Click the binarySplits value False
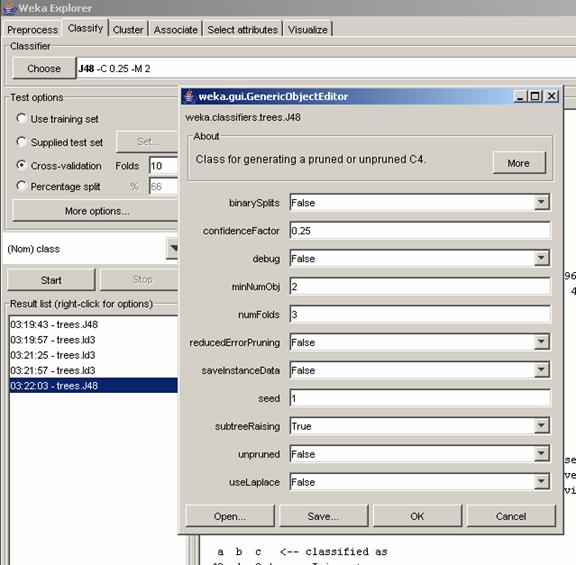Image resolution: width=576 pixels, height=565 pixels. click(303, 203)
